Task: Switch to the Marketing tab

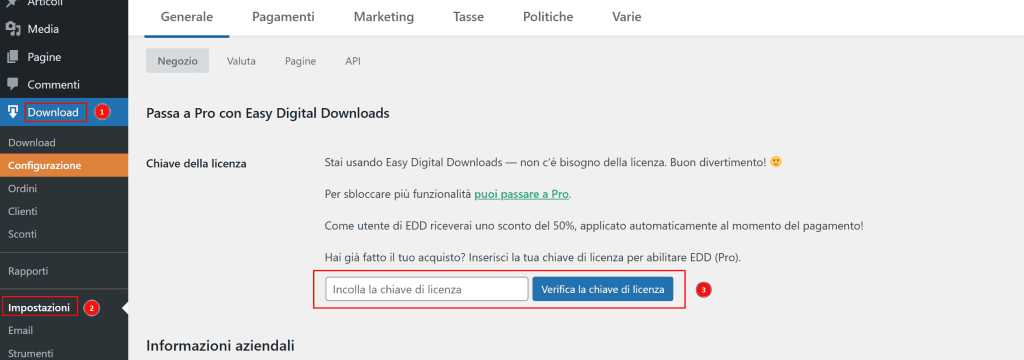Action: [384, 17]
